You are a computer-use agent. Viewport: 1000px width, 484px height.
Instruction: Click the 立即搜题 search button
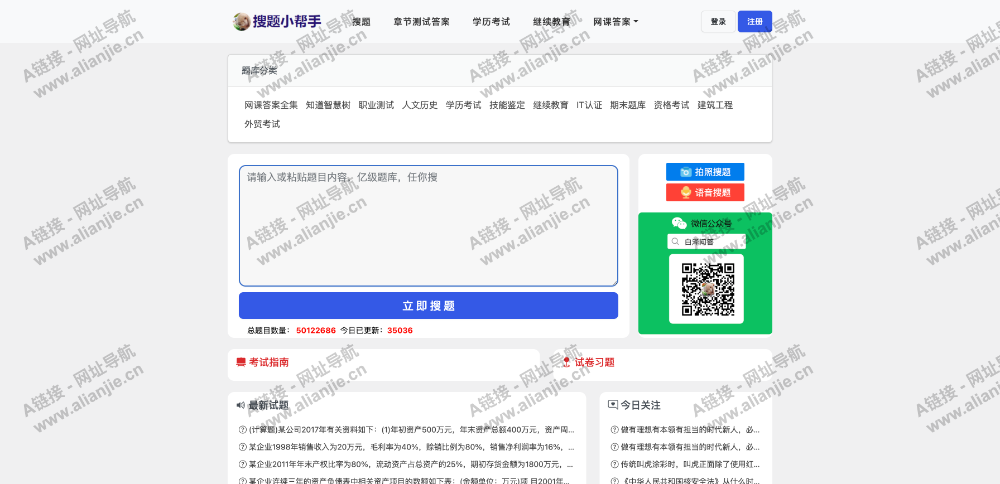coord(429,305)
